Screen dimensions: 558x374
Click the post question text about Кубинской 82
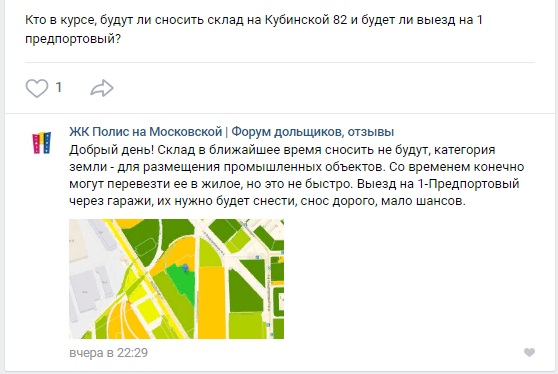[x=254, y=29]
